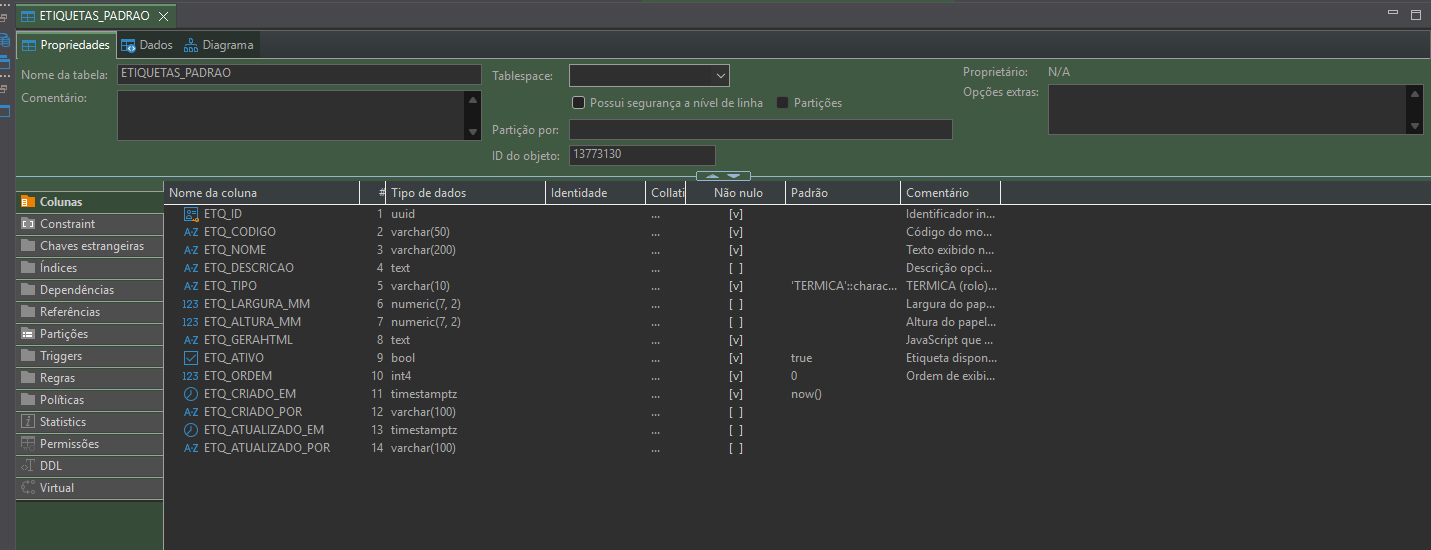Click the ETQ_NOME string type icon
1431x550 pixels.
pyautogui.click(x=191, y=250)
